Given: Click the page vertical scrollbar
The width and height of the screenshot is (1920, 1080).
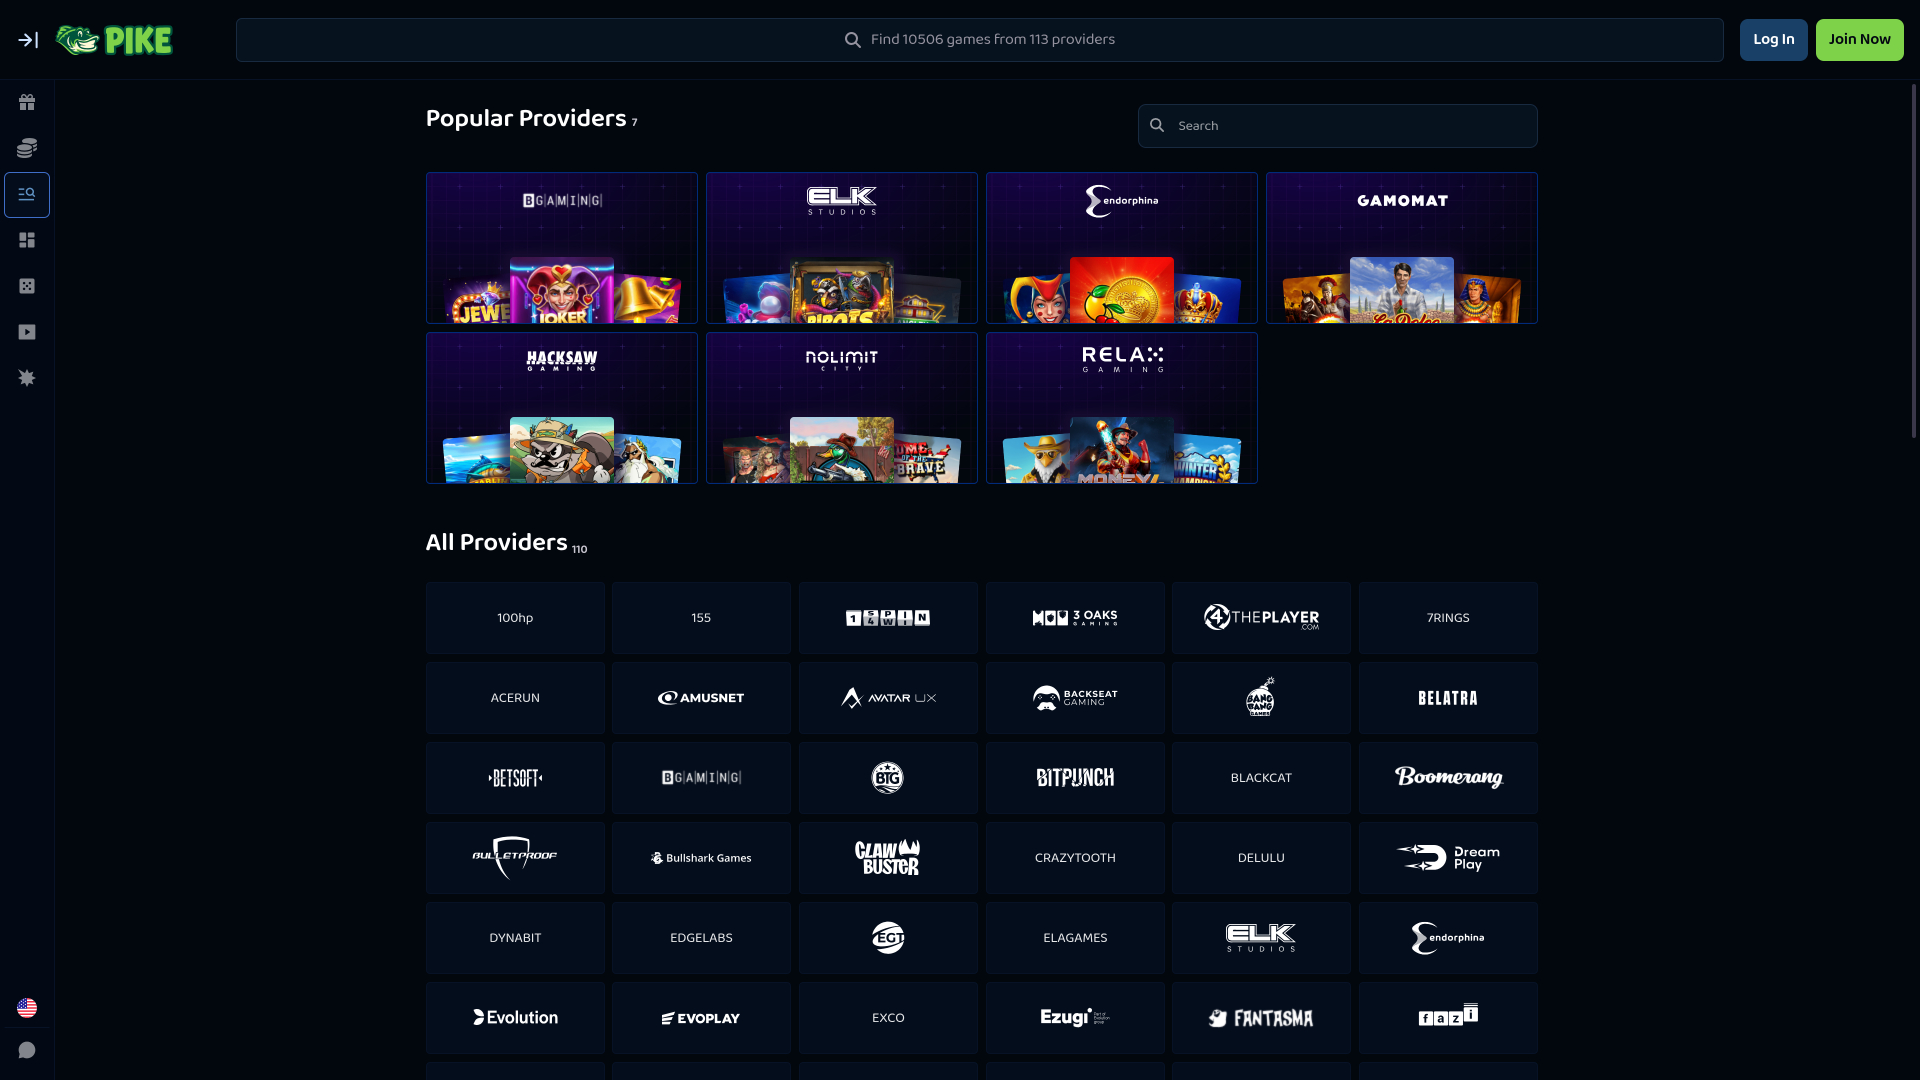Looking at the screenshot, I should 1914,260.
